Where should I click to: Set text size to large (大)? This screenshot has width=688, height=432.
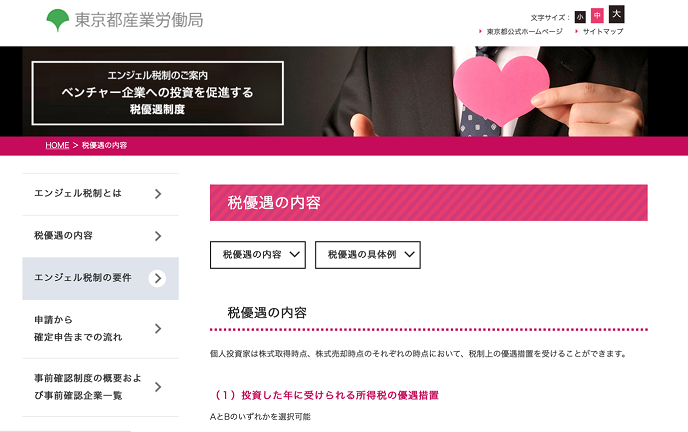tap(616, 14)
